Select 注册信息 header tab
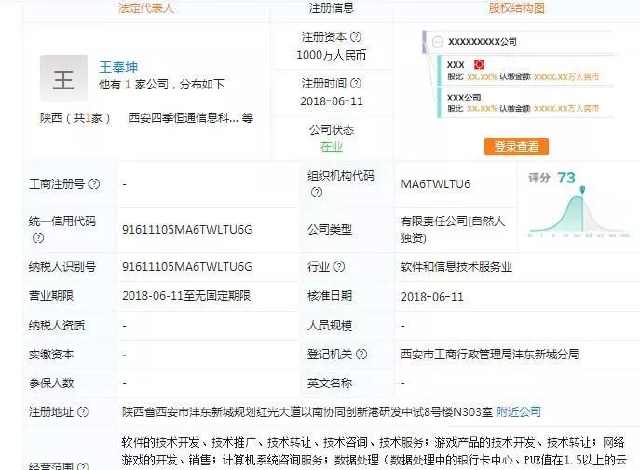The width and height of the screenshot is (640, 470). click(331, 8)
